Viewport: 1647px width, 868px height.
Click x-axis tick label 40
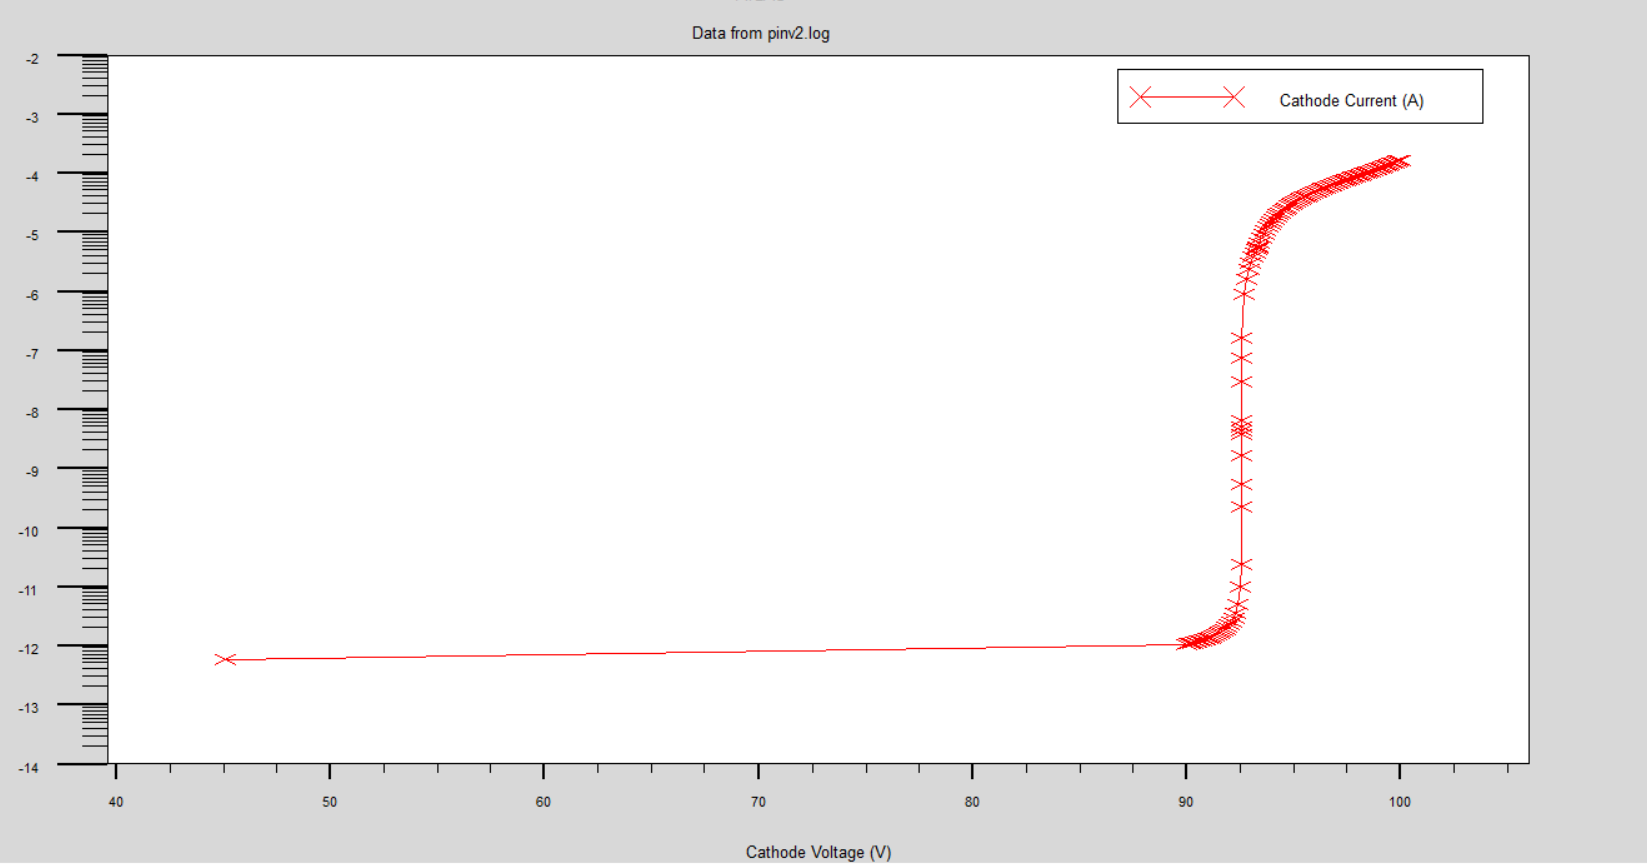click(x=116, y=802)
